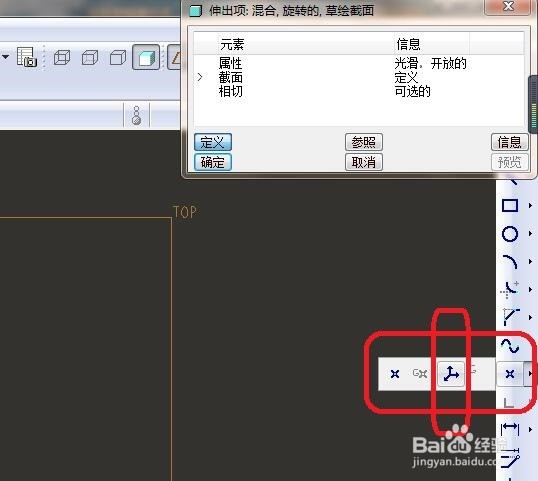Viewport: 538px width, 481px height.
Task: Expand the rectangle tool flyout arrow
Action: pyautogui.click(x=530, y=206)
